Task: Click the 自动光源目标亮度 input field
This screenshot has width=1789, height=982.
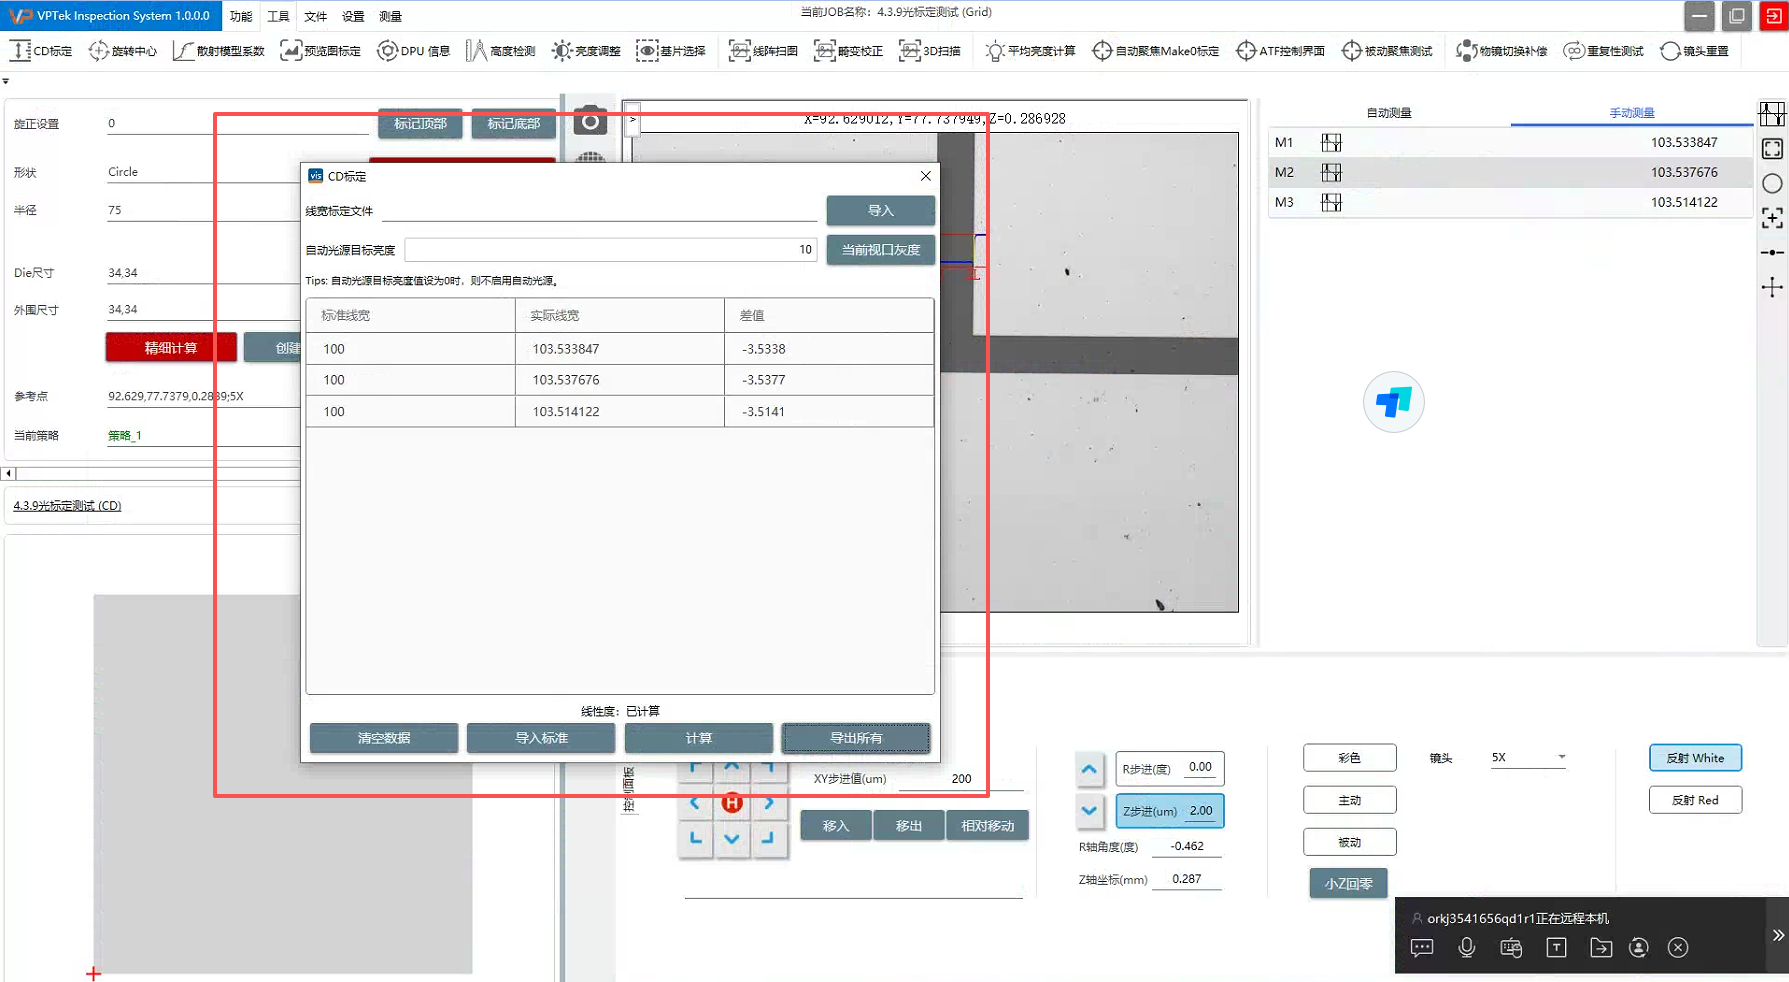Action: pos(610,250)
